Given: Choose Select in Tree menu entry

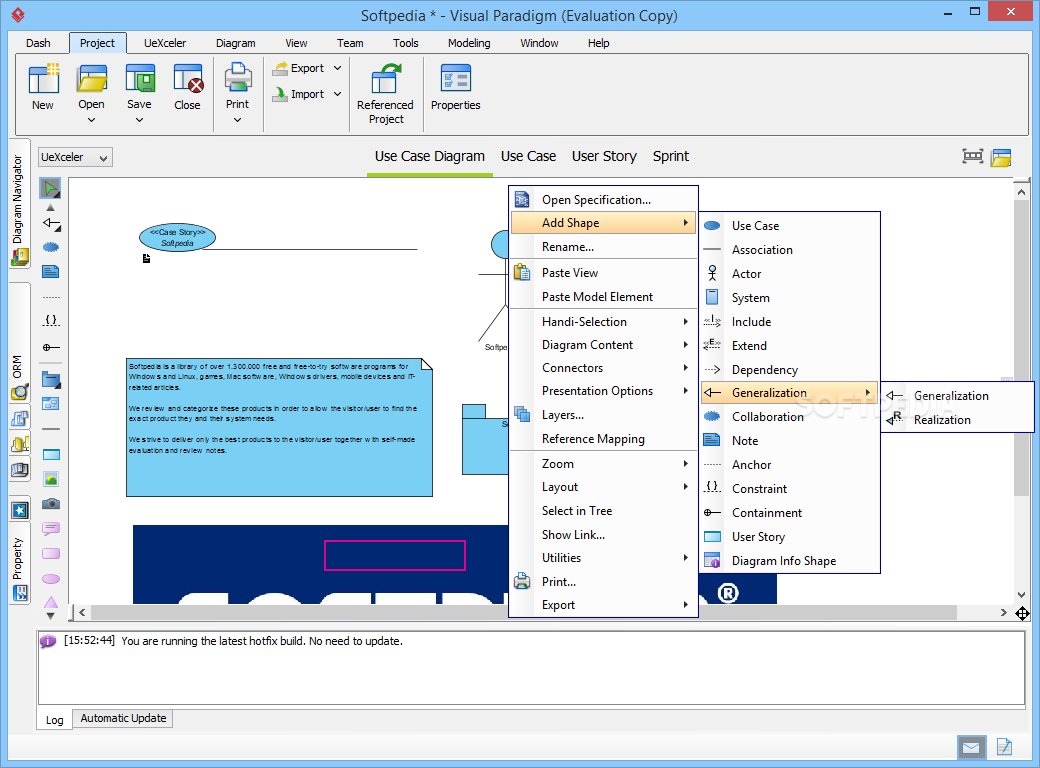Looking at the screenshot, I should point(604,511).
